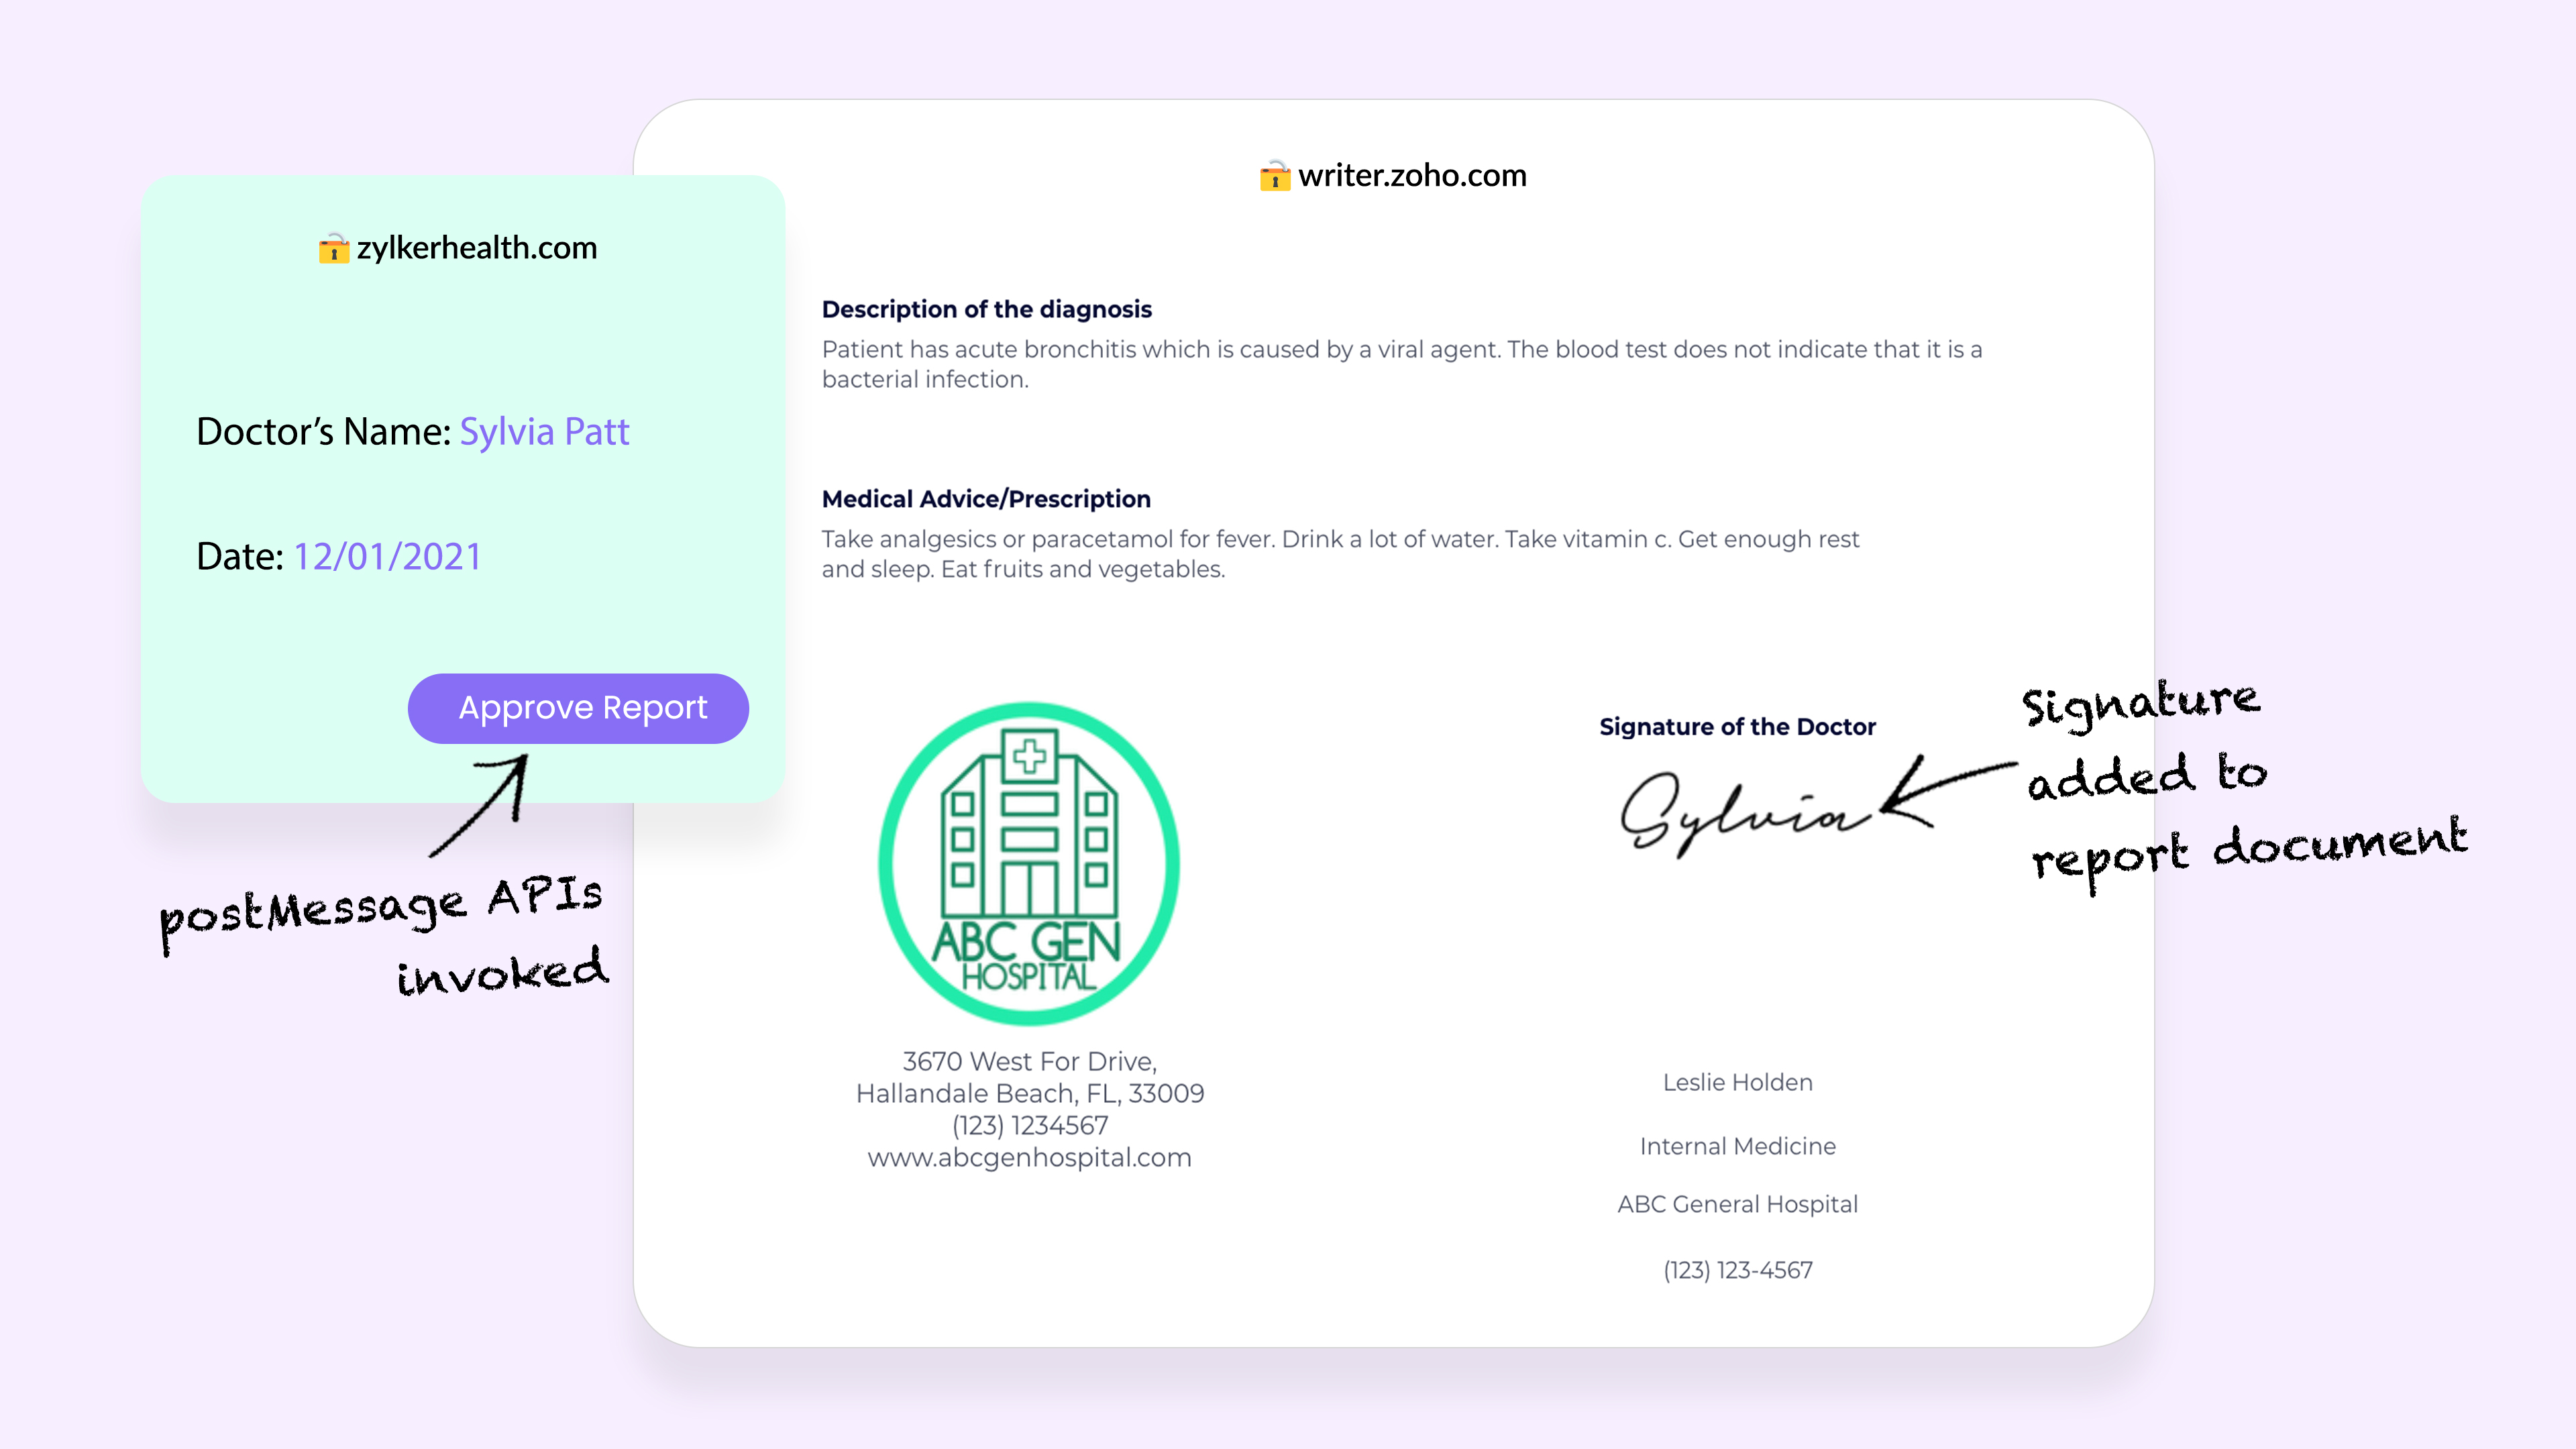Click the Medical Advice/Prescription heading
2576x1449 pixels.
click(x=986, y=499)
